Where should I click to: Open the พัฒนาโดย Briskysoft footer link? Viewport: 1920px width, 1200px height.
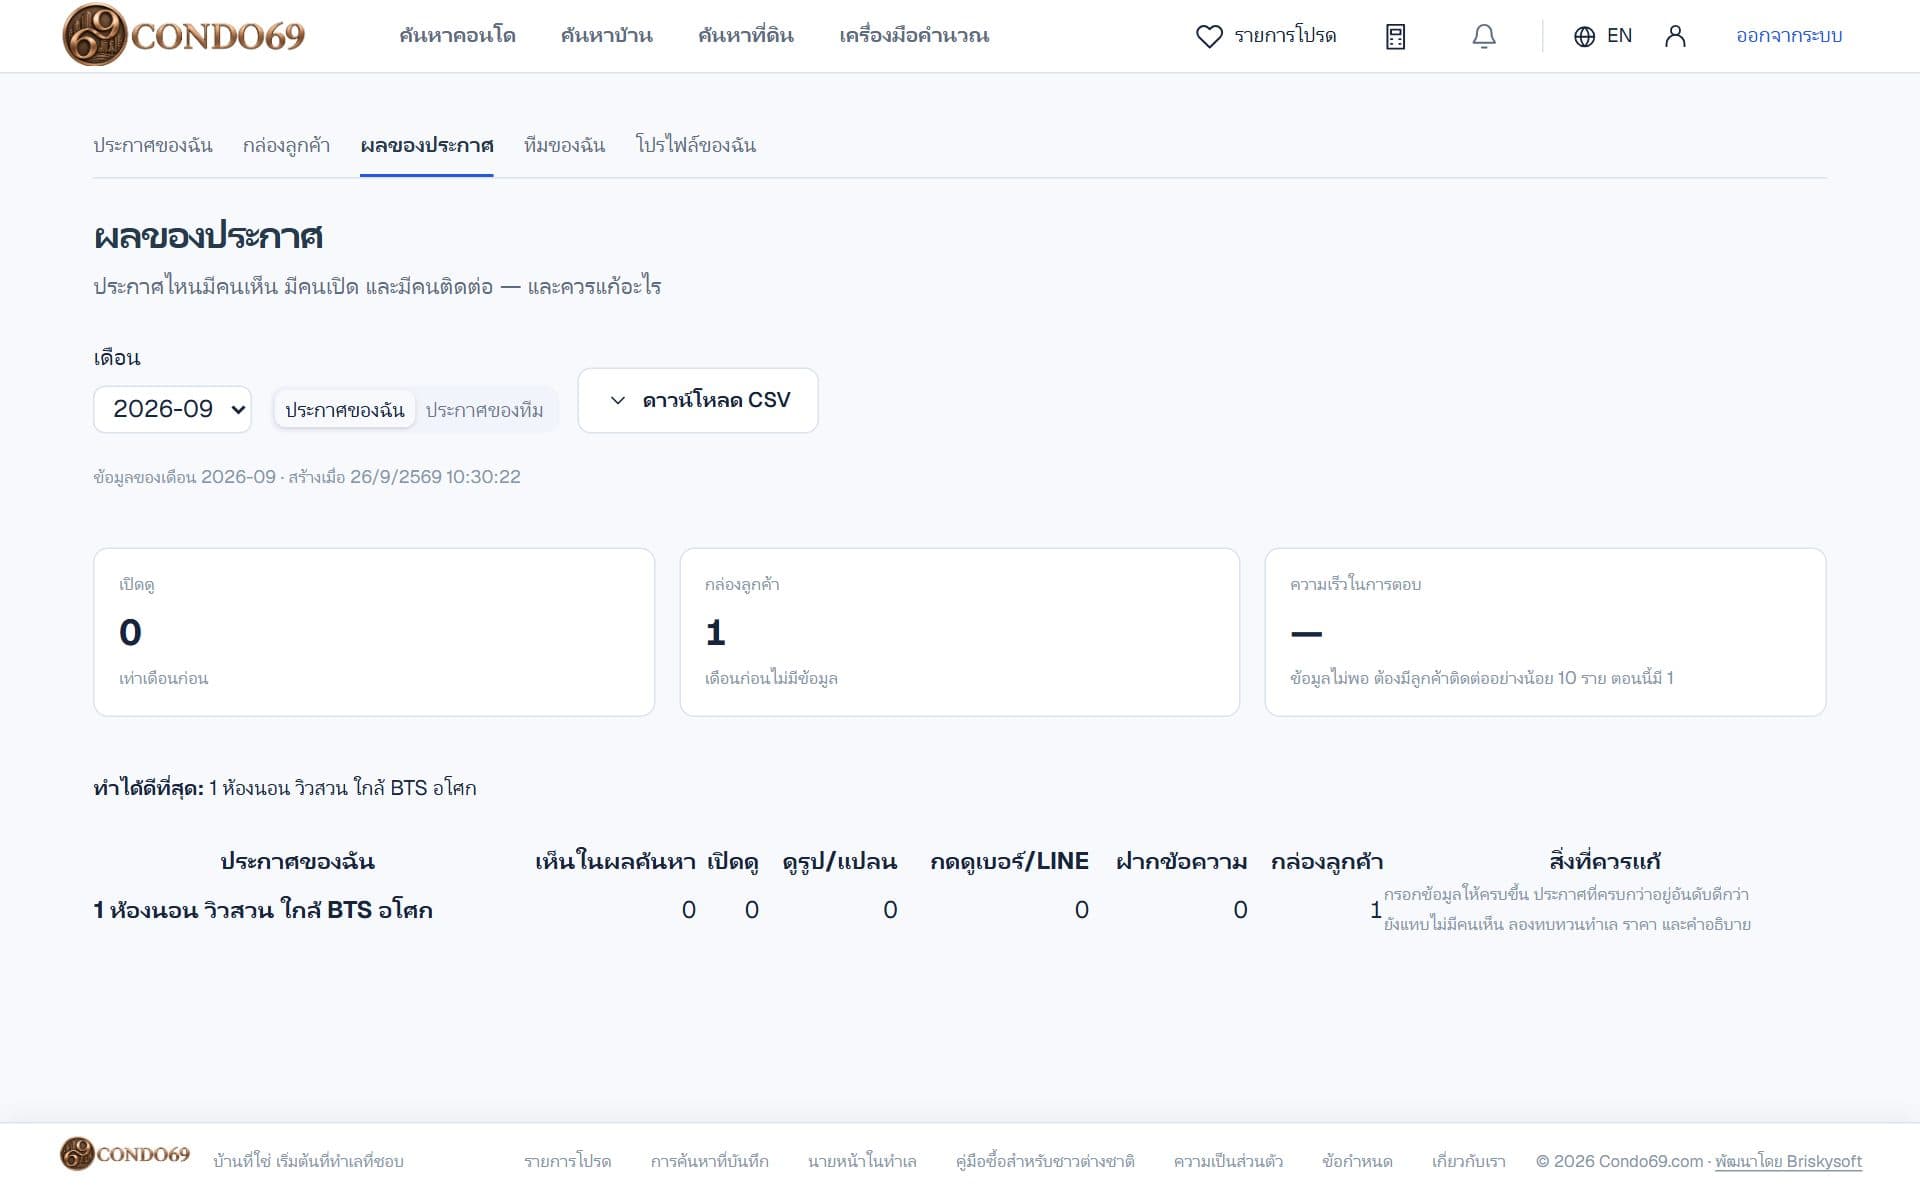coord(1789,1161)
